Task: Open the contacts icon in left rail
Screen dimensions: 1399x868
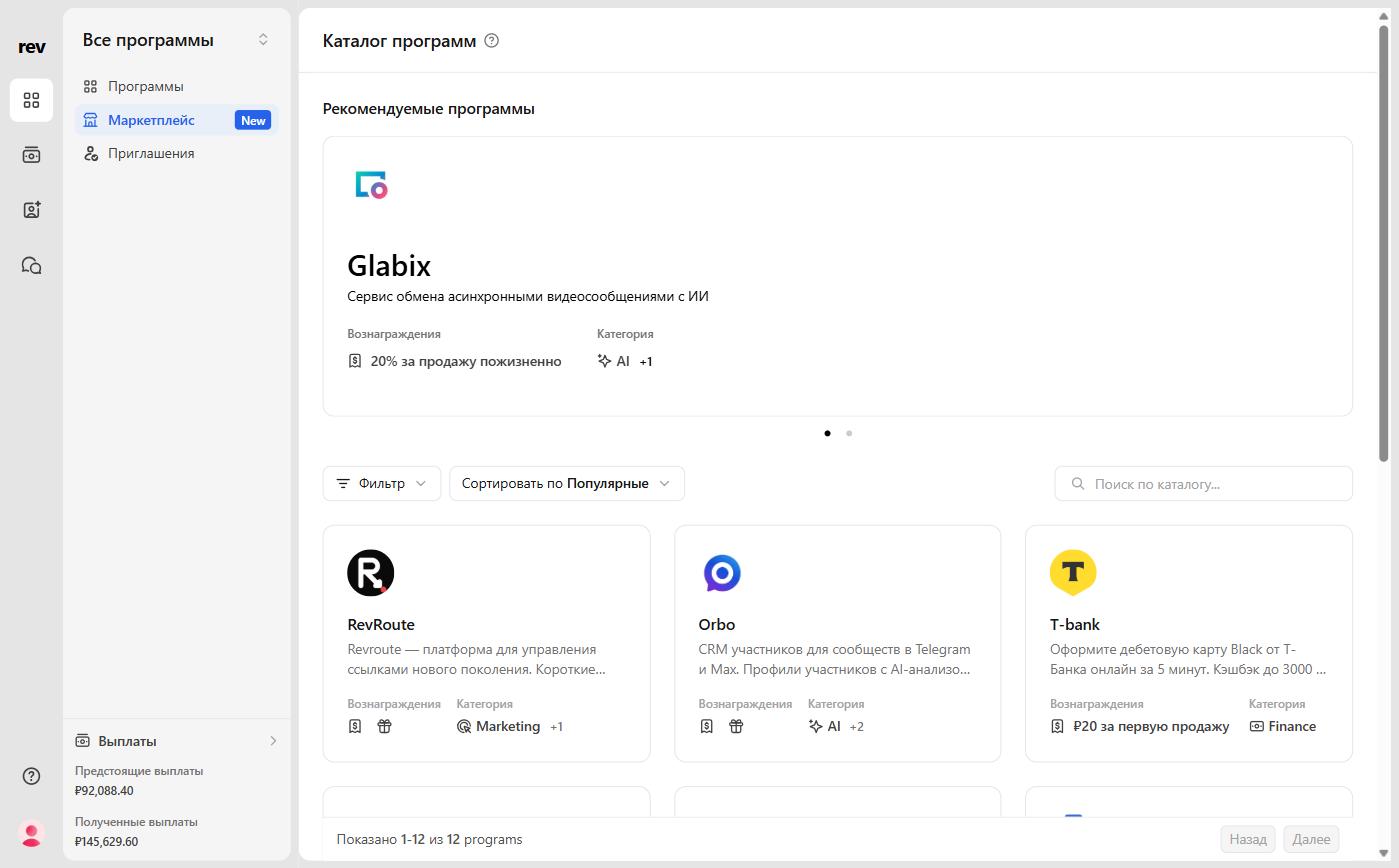Action: pyautogui.click(x=31, y=210)
